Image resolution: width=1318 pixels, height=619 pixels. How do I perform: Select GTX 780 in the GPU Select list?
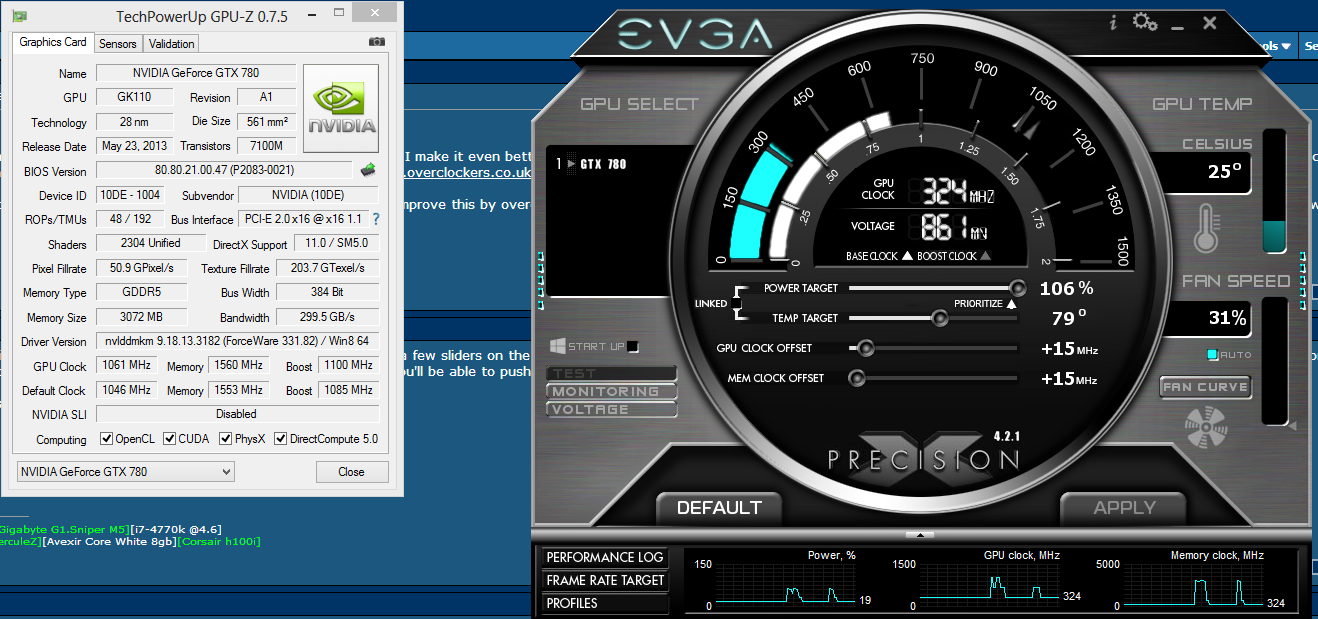pos(603,163)
